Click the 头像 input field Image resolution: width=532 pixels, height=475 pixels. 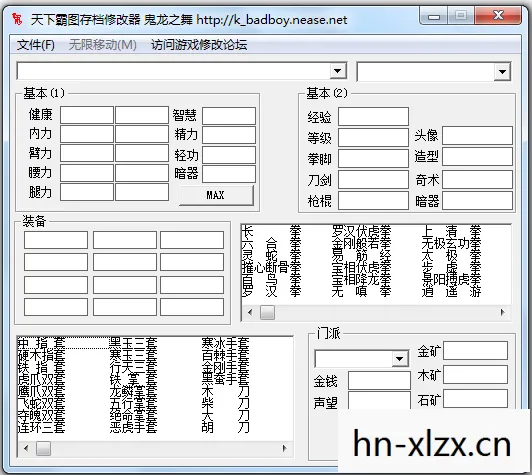(x=477, y=136)
